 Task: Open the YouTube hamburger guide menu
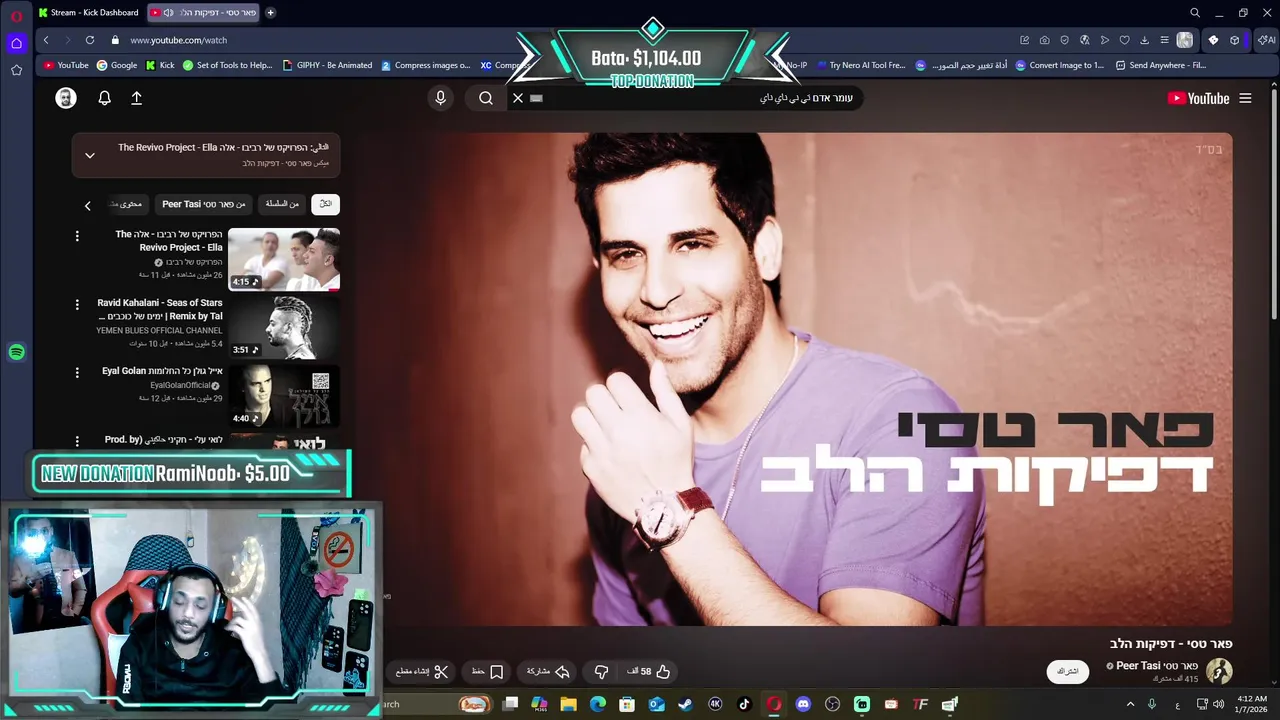pyautogui.click(x=1245, y=98)
